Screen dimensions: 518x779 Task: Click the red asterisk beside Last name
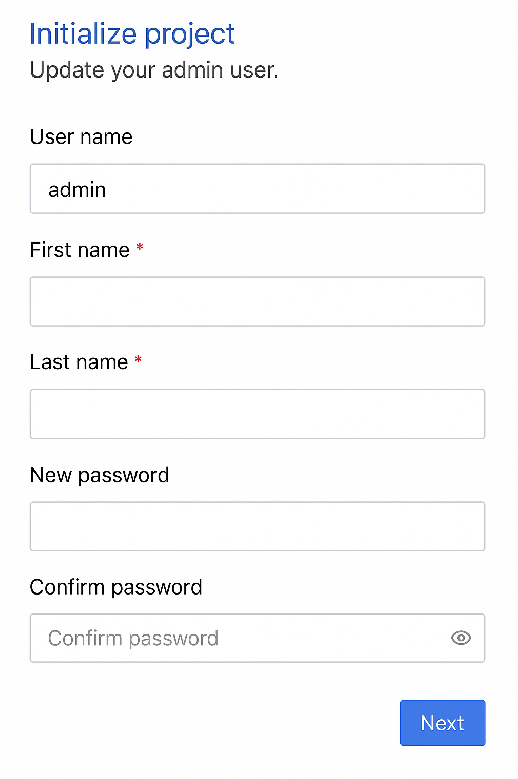click(139, 359)
